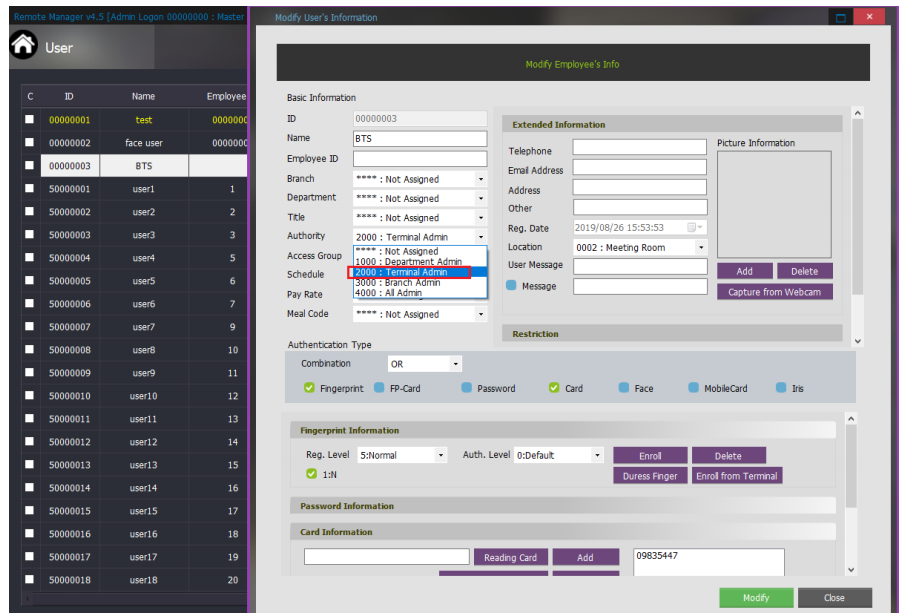Click the Reading Card button
This screenshot has height=616, width=903.
510,557
